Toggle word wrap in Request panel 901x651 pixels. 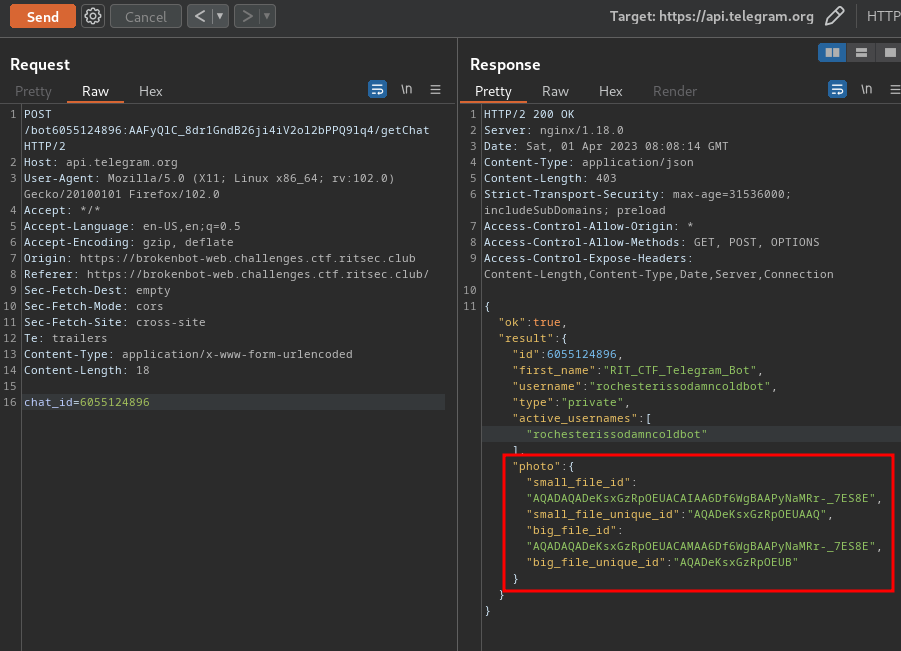click(377, 89)
